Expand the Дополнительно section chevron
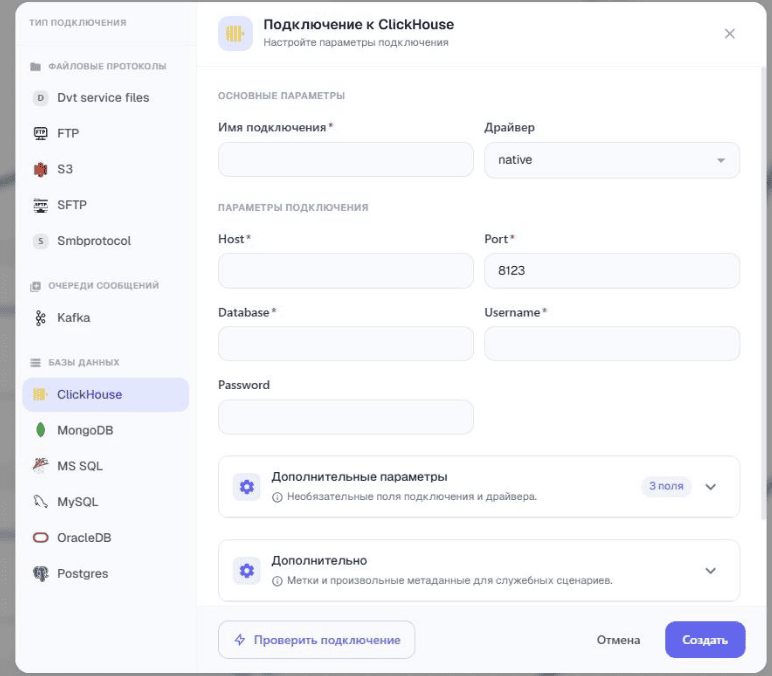Screen dimensions: 772x676 (710, 571)
